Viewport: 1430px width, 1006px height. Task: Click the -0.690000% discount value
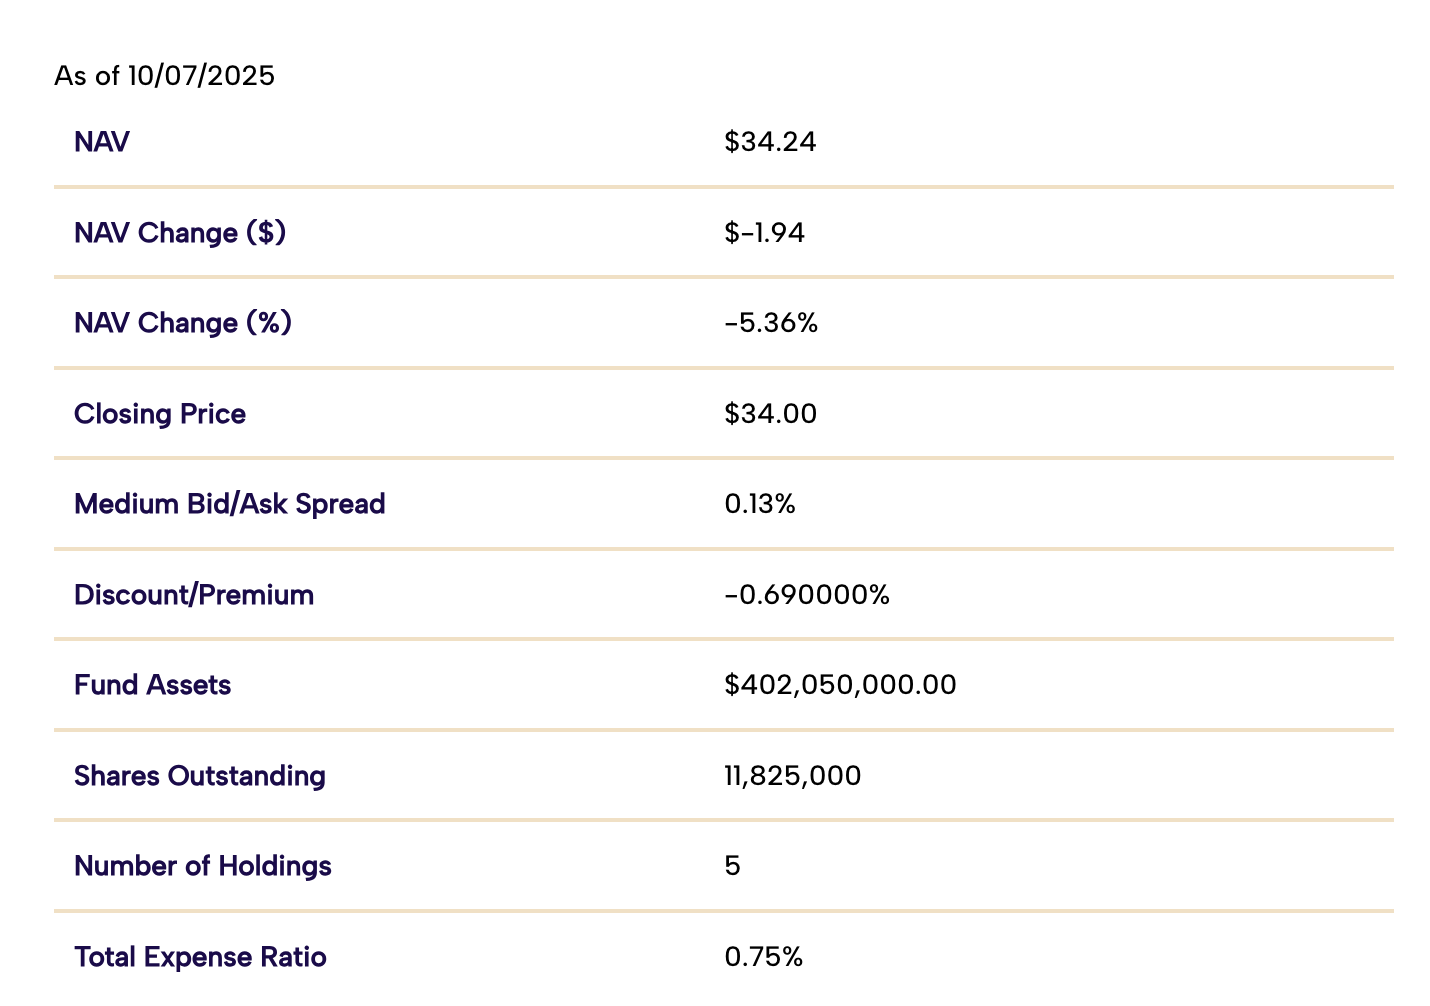[x=807, y=595]
